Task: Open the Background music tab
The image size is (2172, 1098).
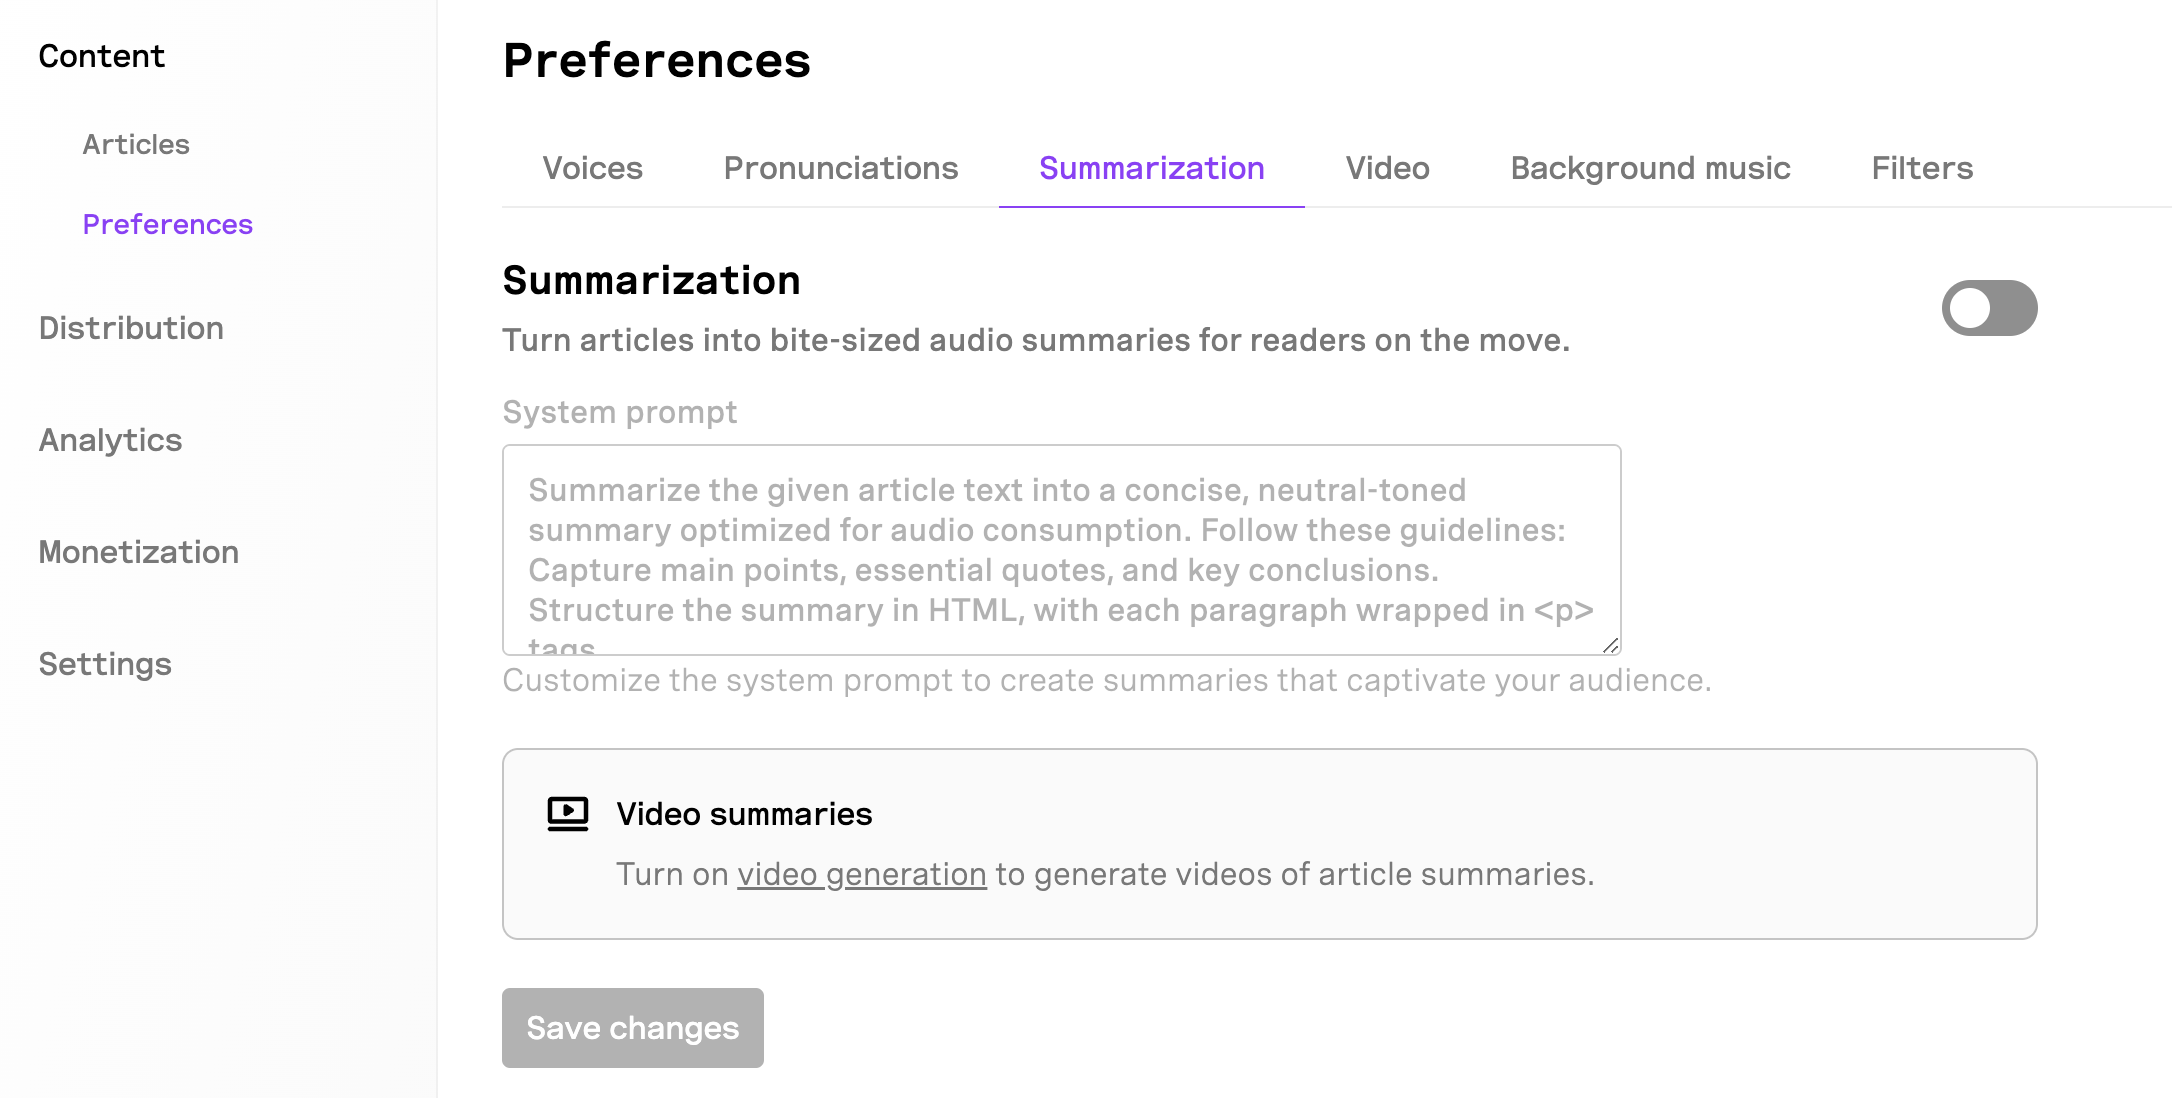Action: click(x=1650, y=168)
